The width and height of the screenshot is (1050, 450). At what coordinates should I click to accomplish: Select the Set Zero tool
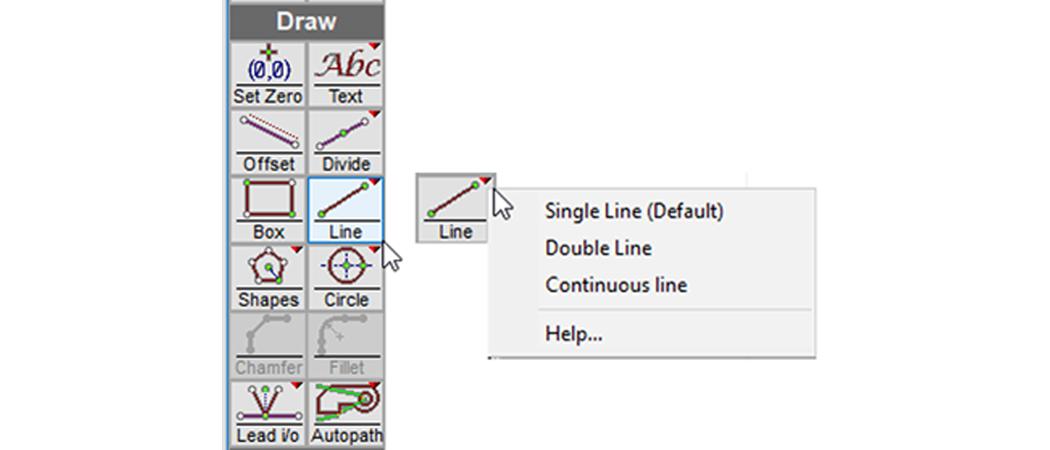tap(267, 74)
